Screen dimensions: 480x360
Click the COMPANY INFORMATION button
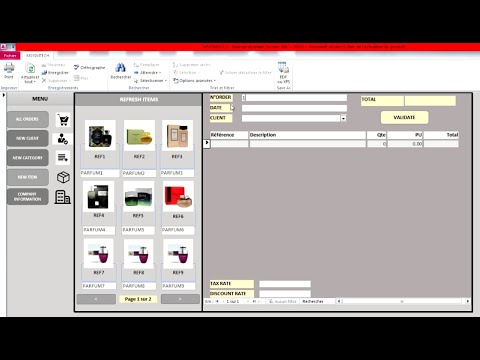(x=28, y=196)
